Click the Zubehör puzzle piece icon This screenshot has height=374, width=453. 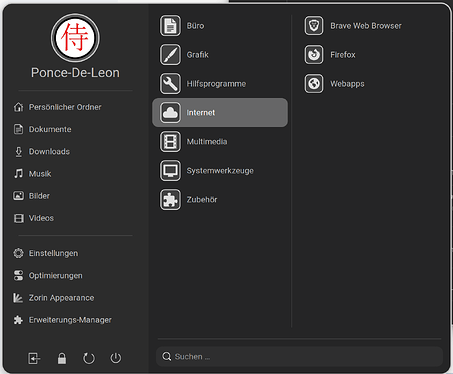pos(170,200)
